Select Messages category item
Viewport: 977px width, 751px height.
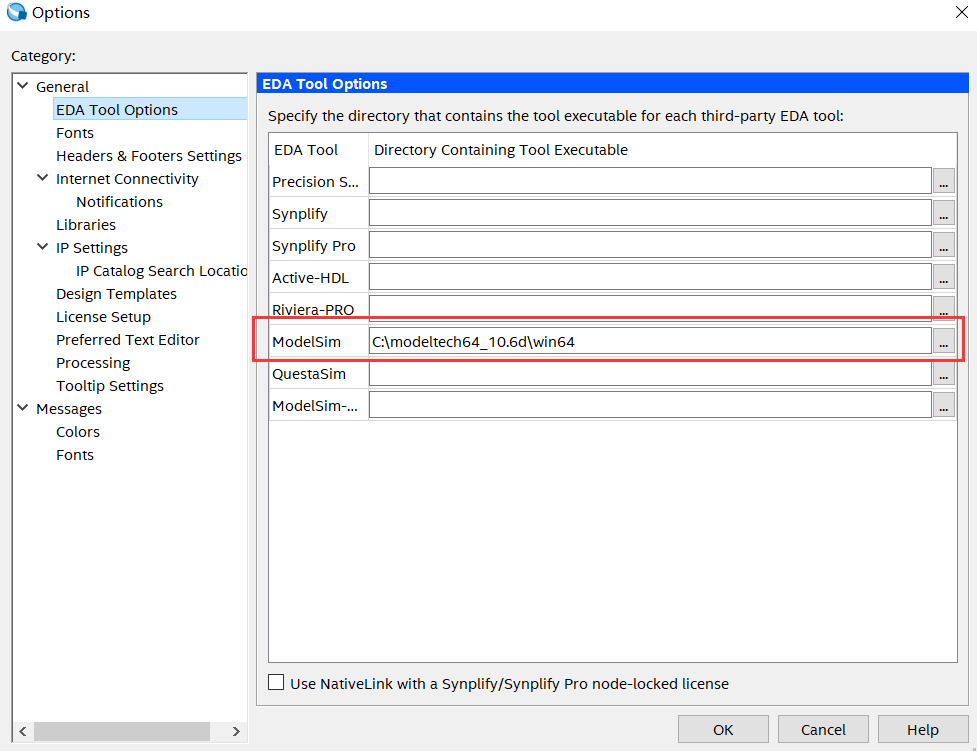[x=69, y=409]
